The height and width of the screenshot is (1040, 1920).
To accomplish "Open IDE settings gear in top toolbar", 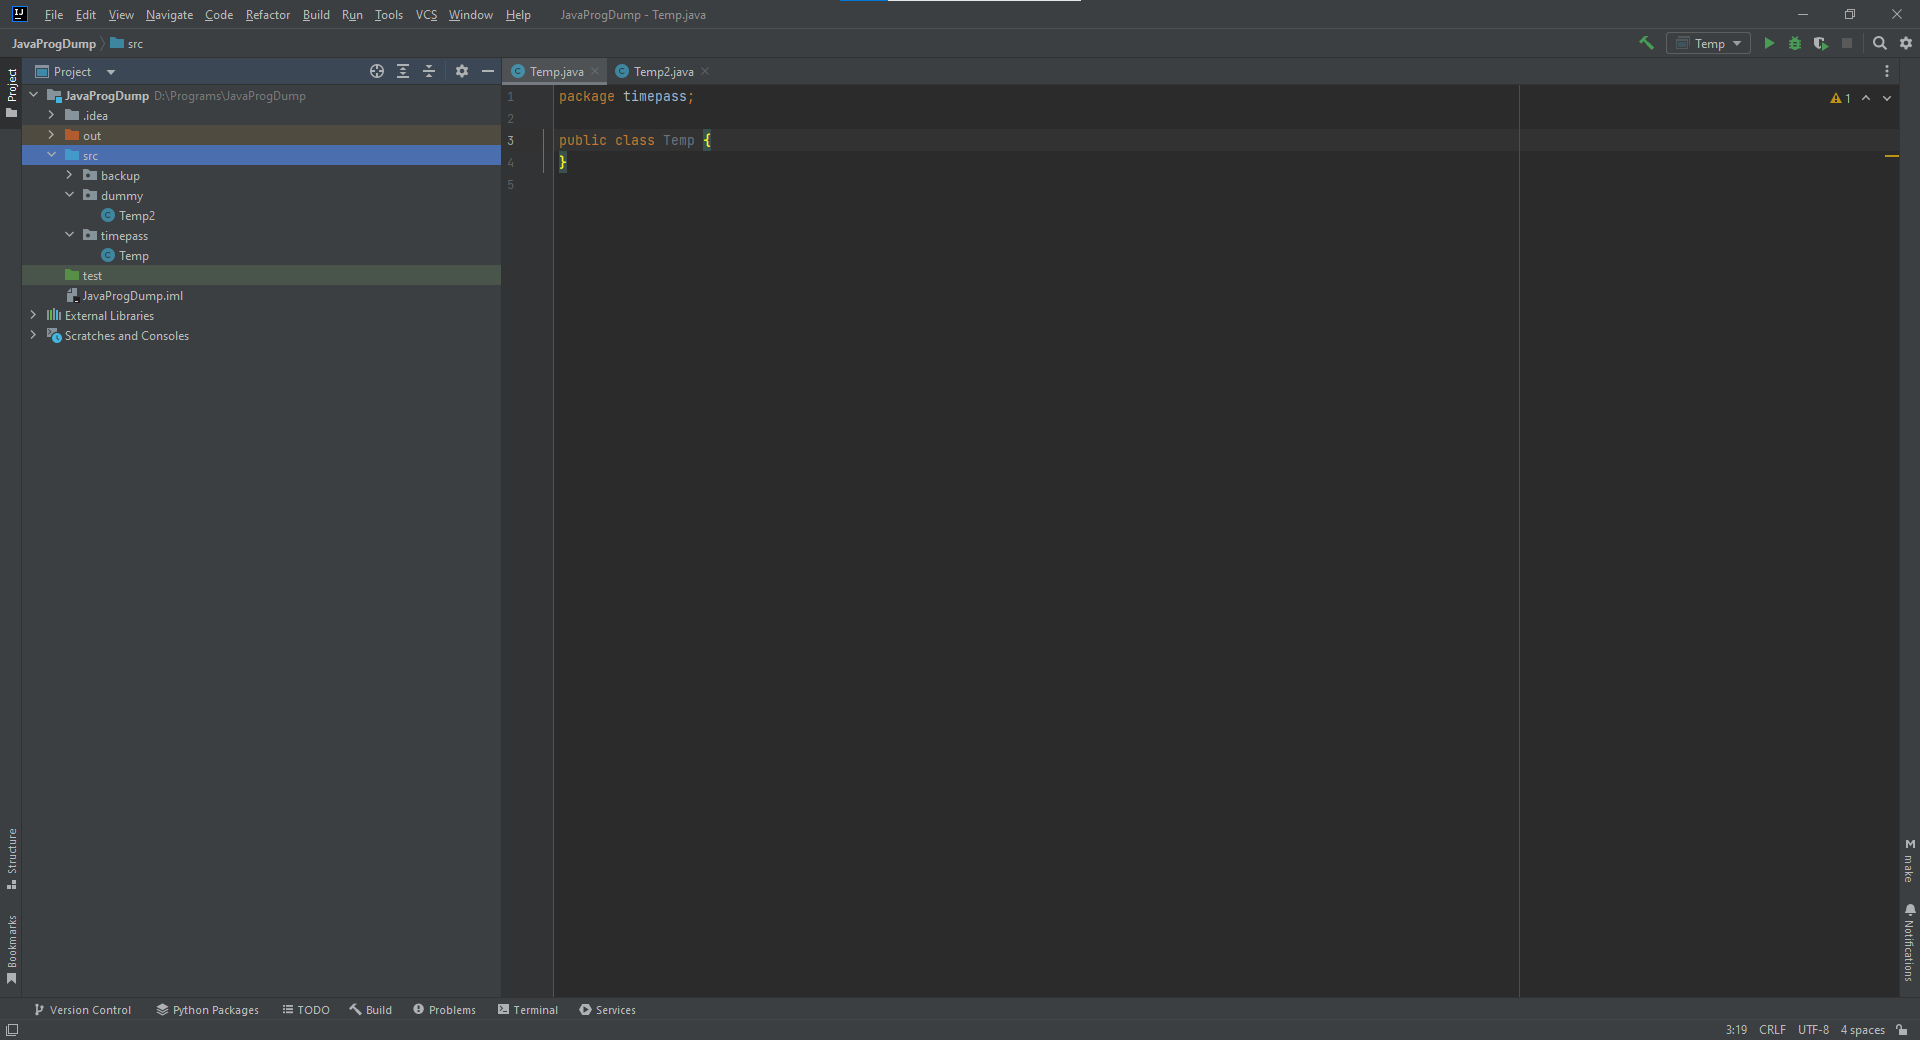I will (1906, 43).
